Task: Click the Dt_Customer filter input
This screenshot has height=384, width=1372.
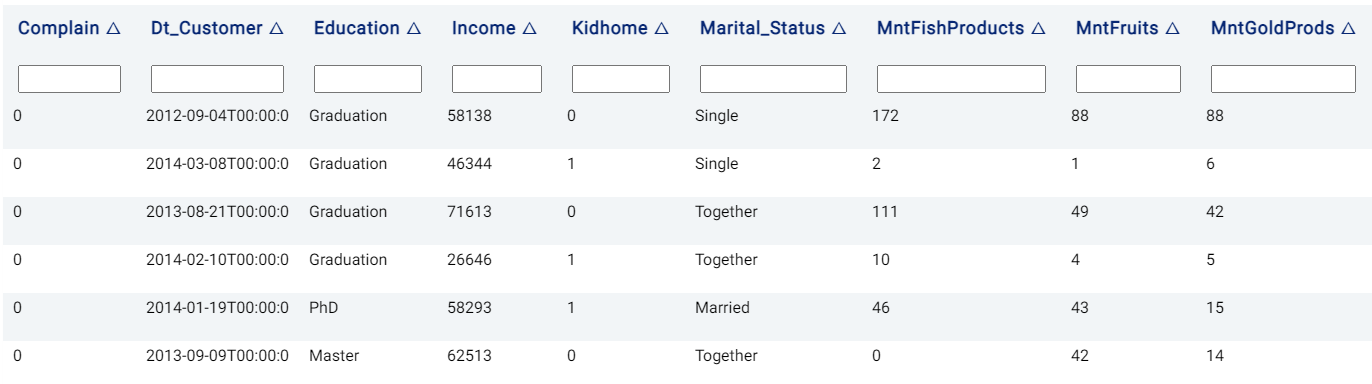Action: (x=217, y=79)
